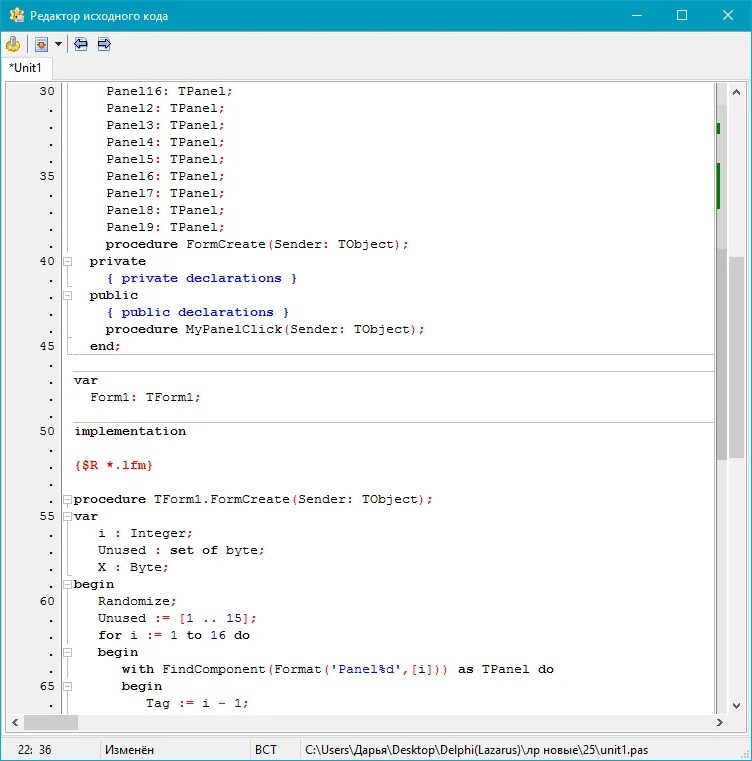Click the 'for i := 1 to 16 do' line
The width and height of the screenshot is (752, 761).
174,635
